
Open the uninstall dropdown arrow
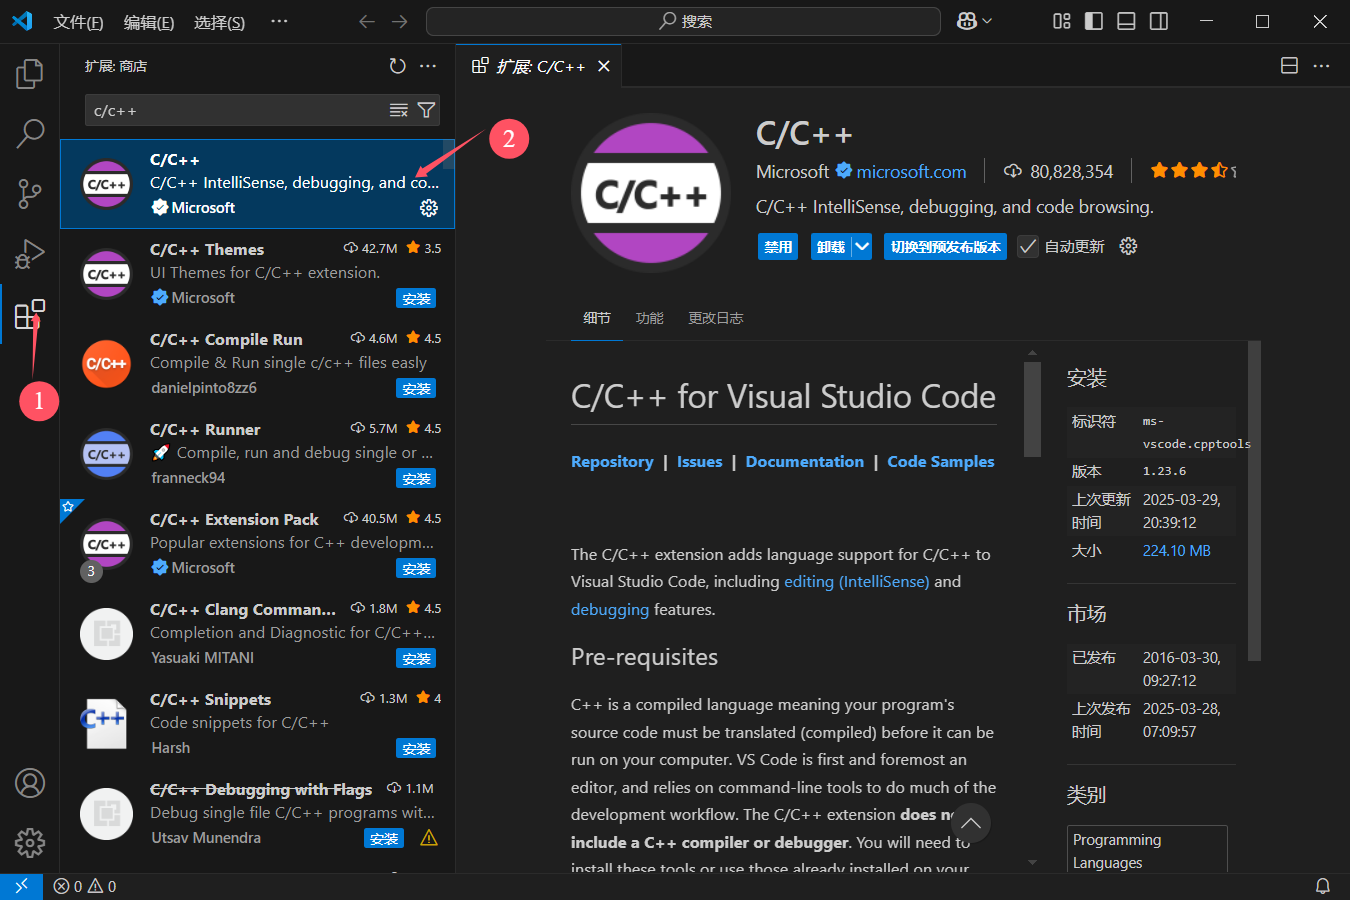862,246
